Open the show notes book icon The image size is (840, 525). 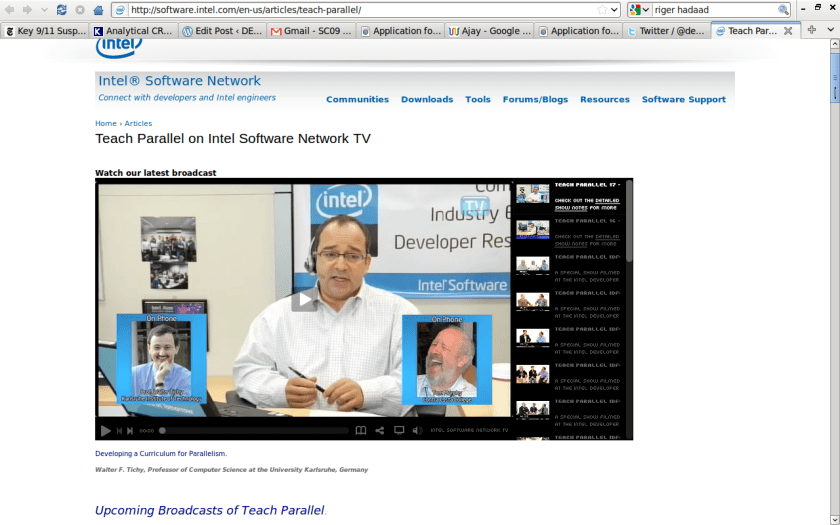tap(361, 431)
